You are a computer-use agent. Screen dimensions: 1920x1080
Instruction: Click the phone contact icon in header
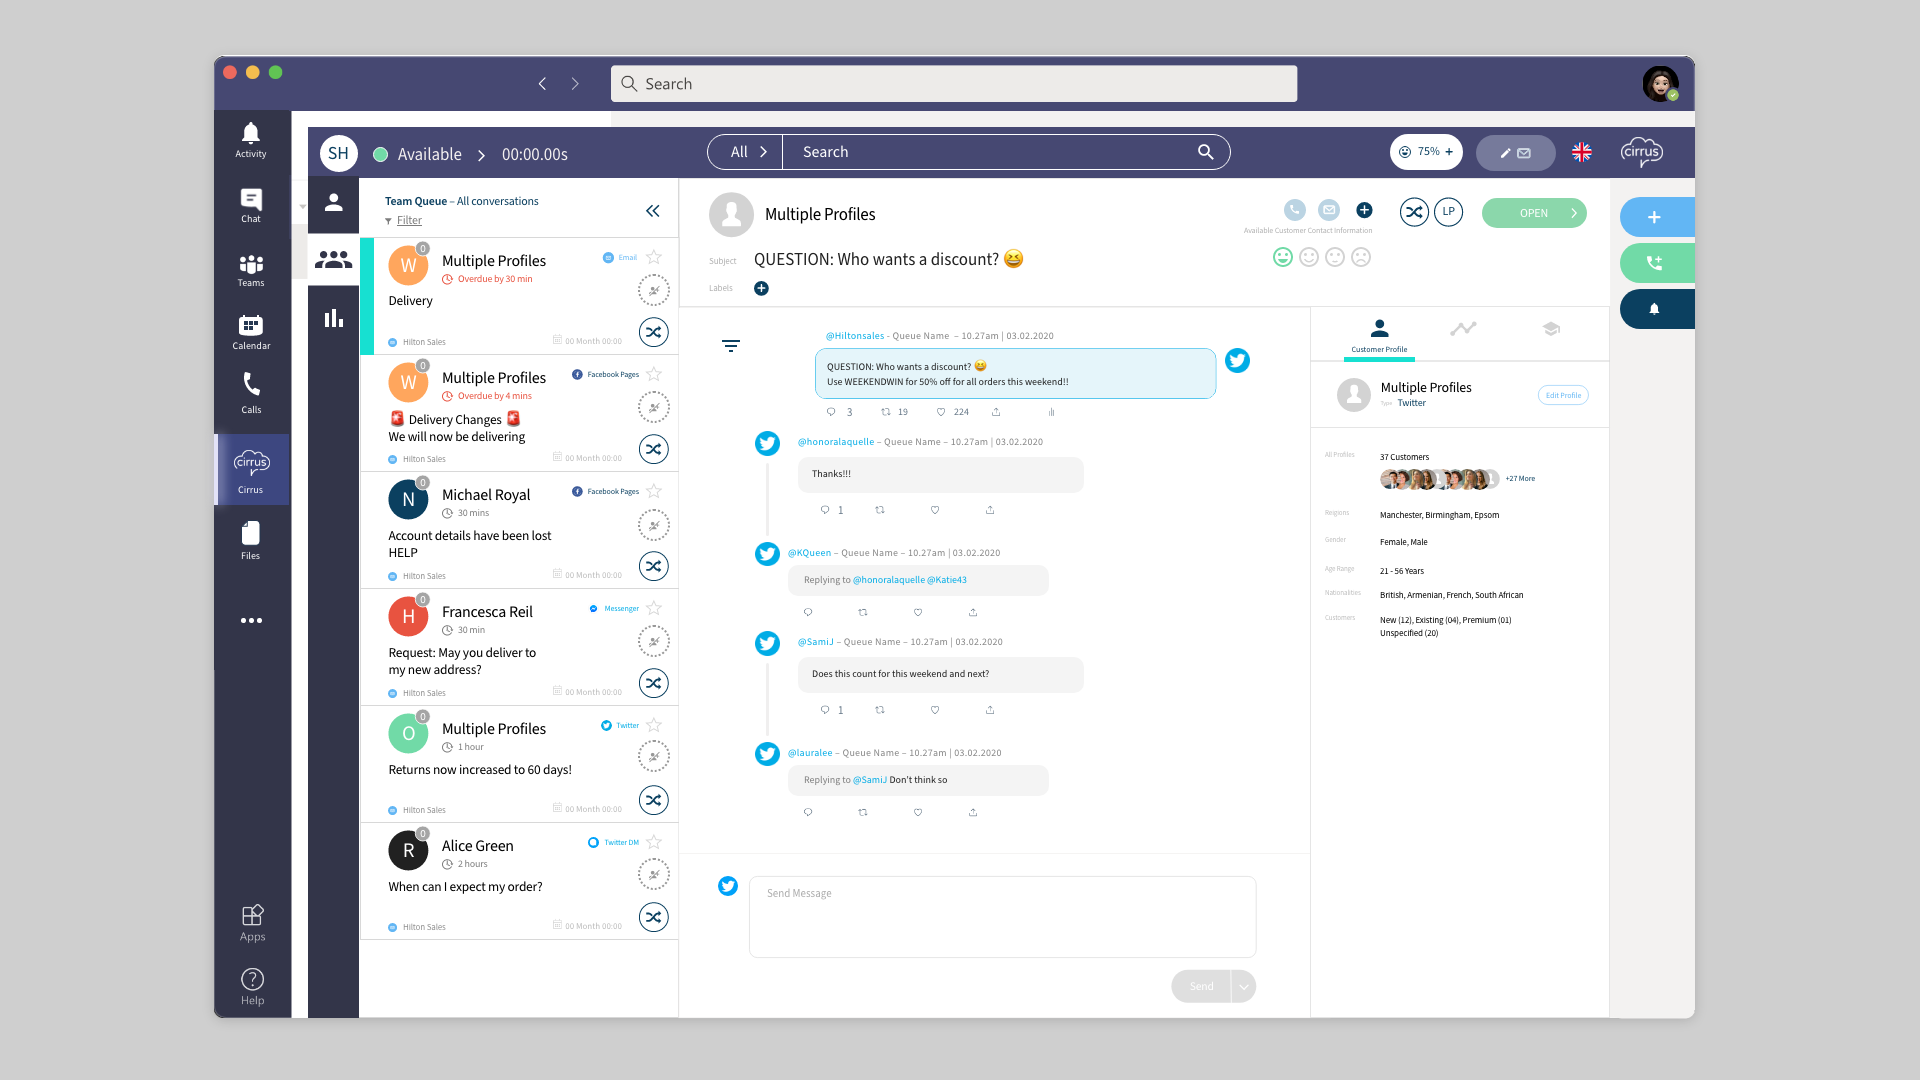point(1295,210)
